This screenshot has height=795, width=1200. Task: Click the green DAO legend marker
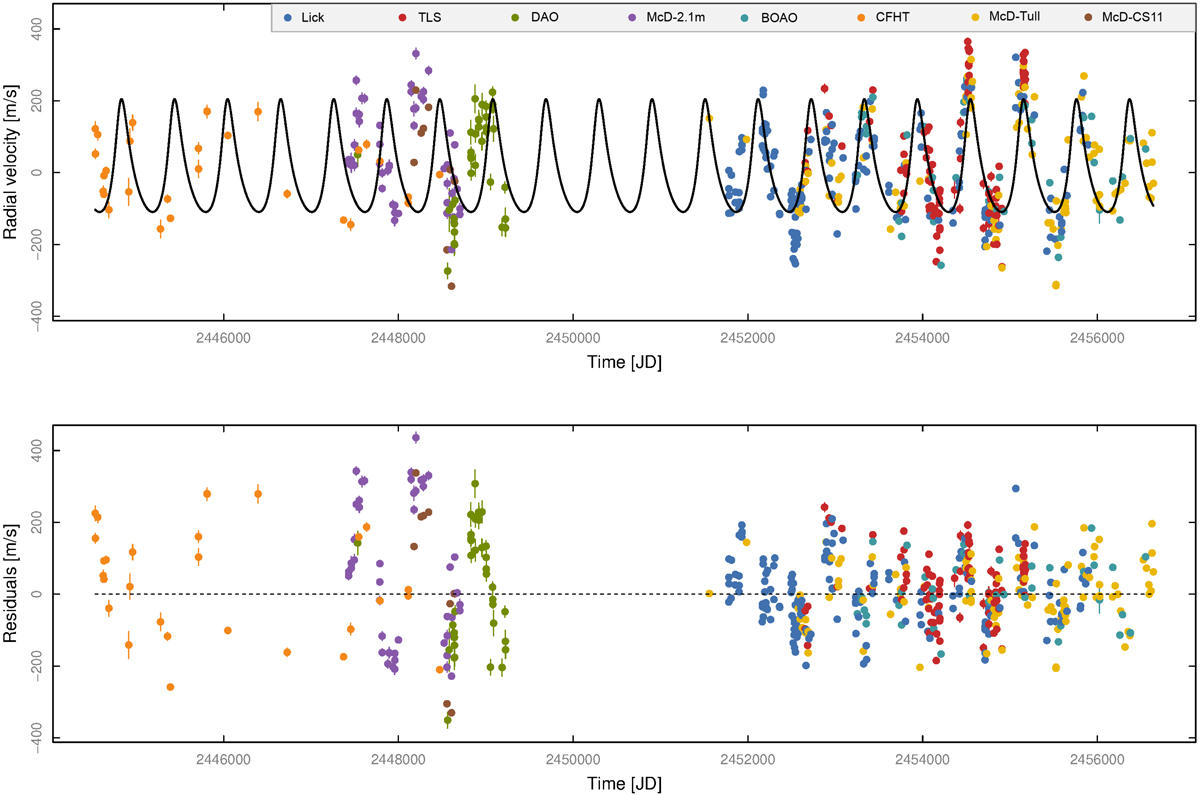(x=516, y=18)
